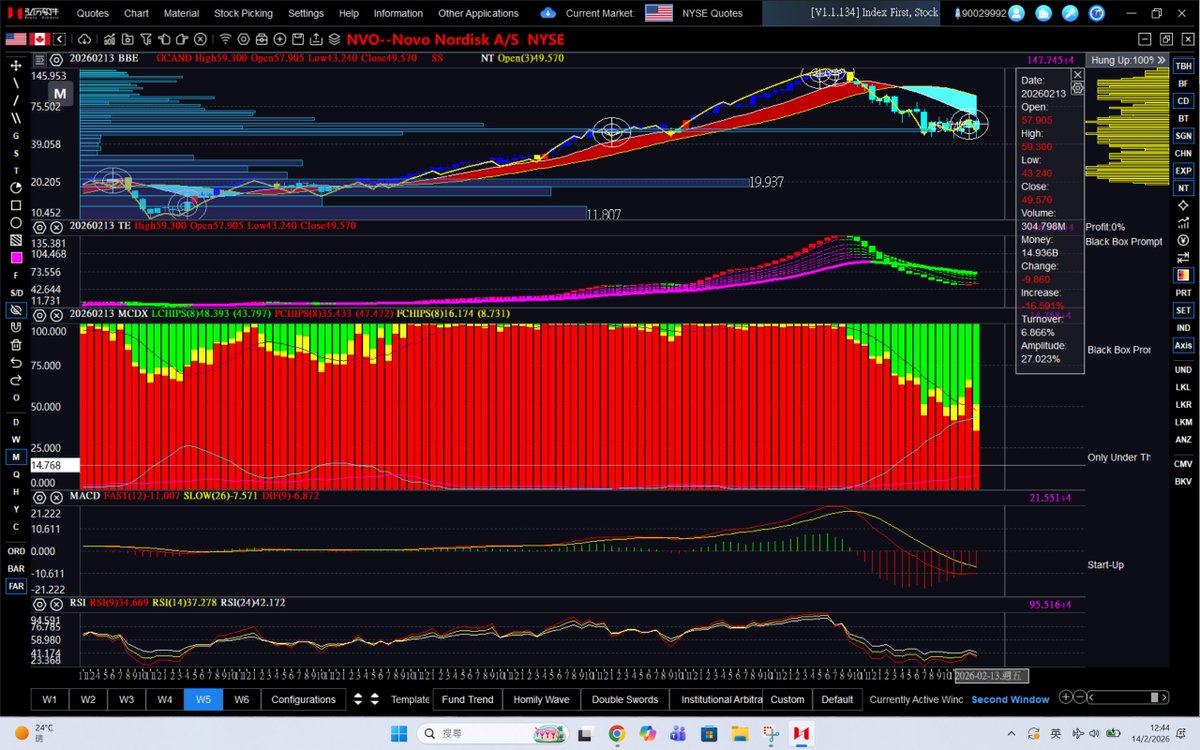This screenshot has width=1200, height=750.
Task: Click the up-down arrows next to Configurations
Action: coord(358,699)
